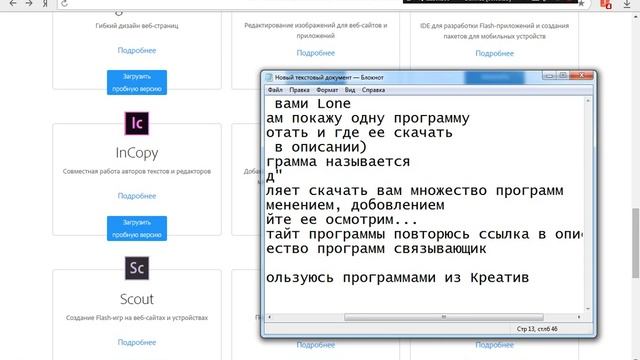Screen dimensions: 640x360
Task: Open the Вид menu in Notepad
Action: click(x=350, y=90)
